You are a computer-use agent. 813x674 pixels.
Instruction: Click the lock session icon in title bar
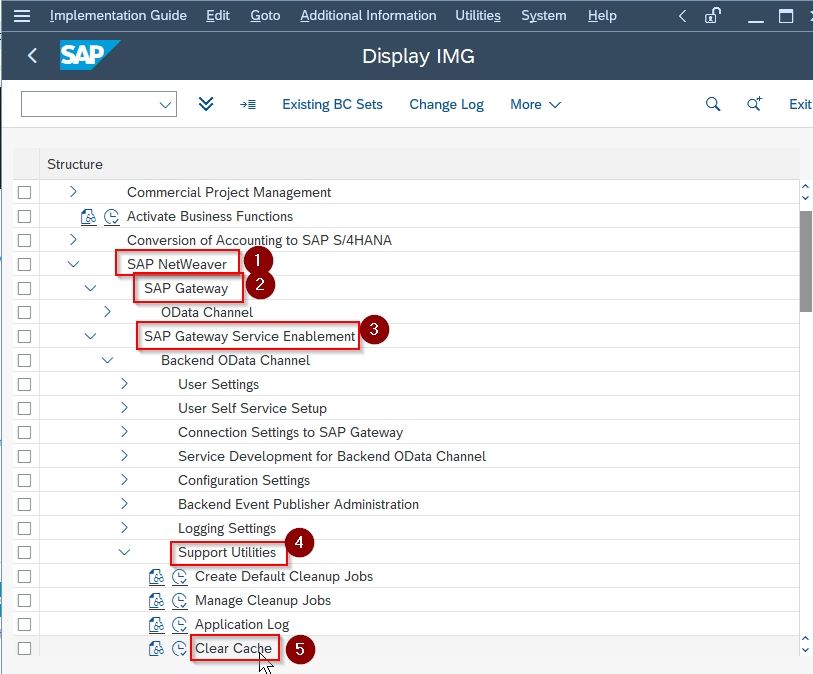pyautogui.click(x=713, y=16)
